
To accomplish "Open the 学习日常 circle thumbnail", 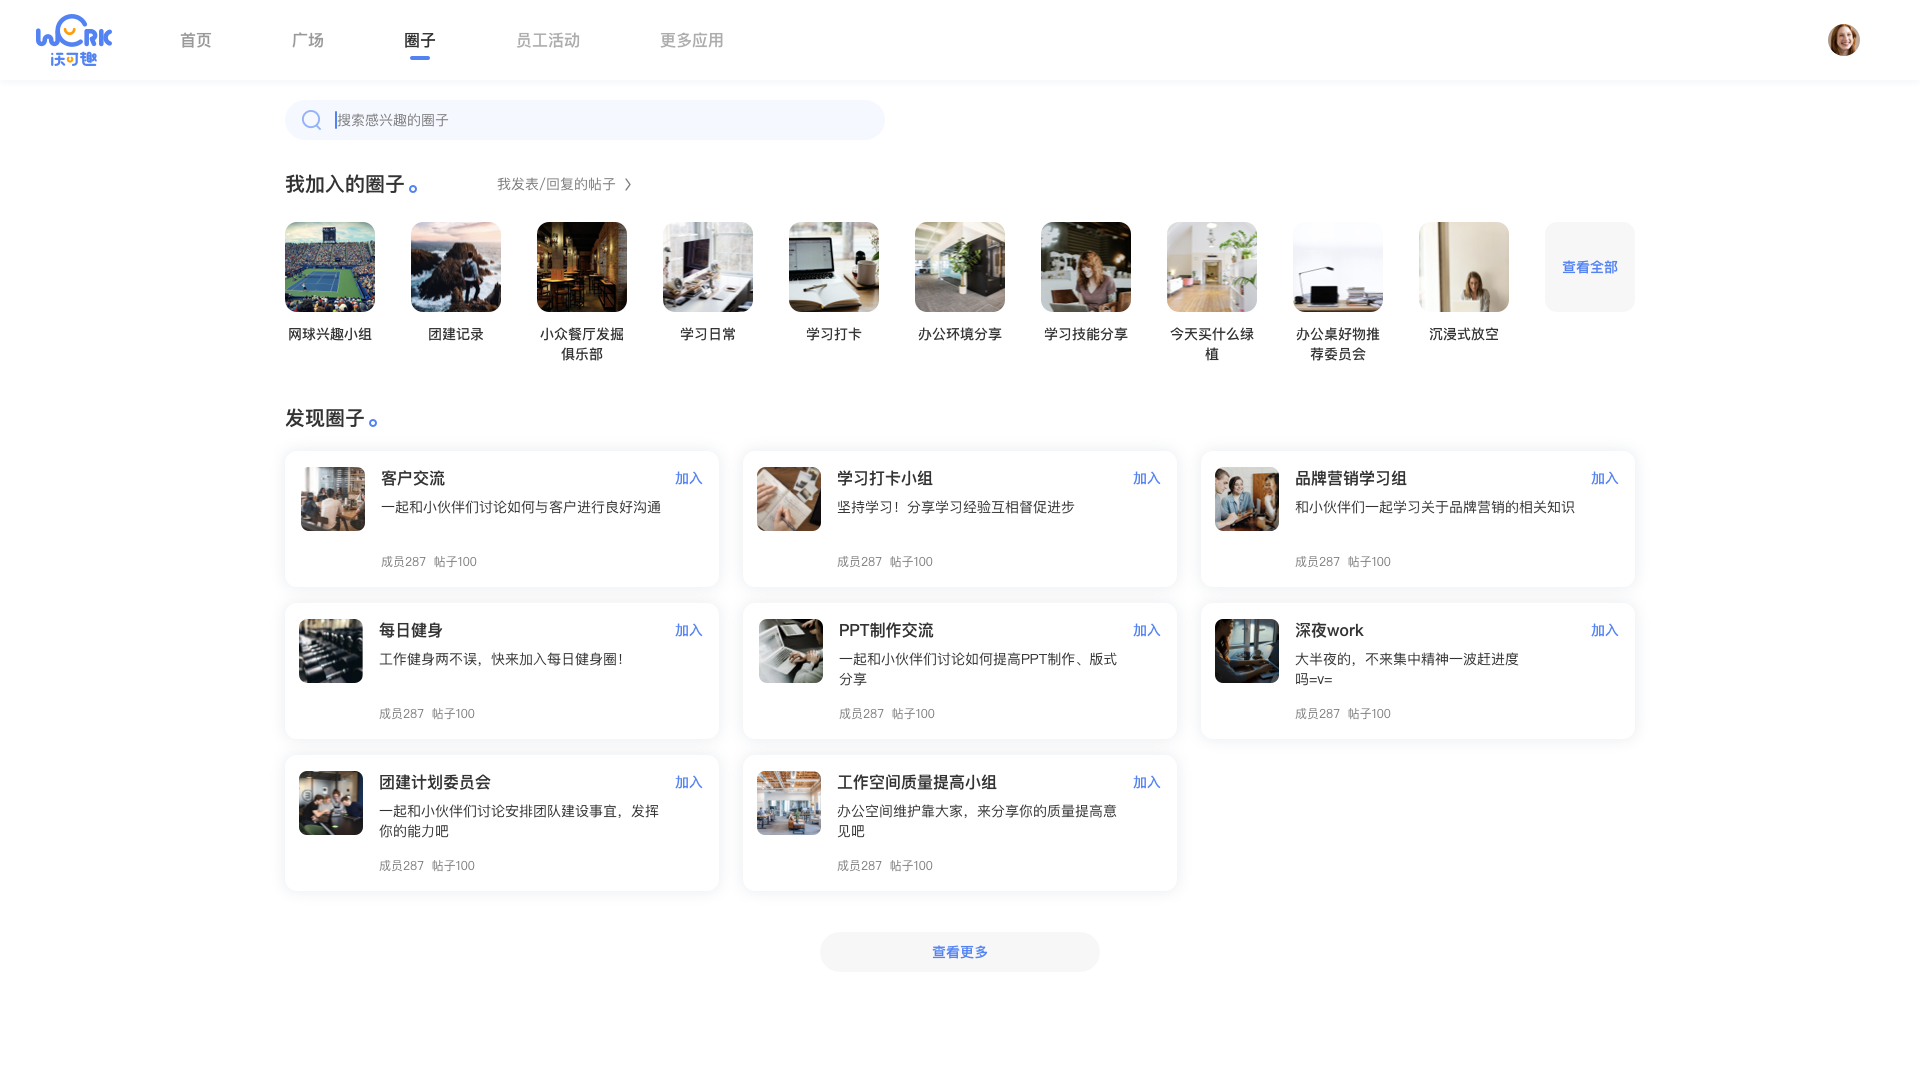I will pyautogui.click(x=708, y=267).
